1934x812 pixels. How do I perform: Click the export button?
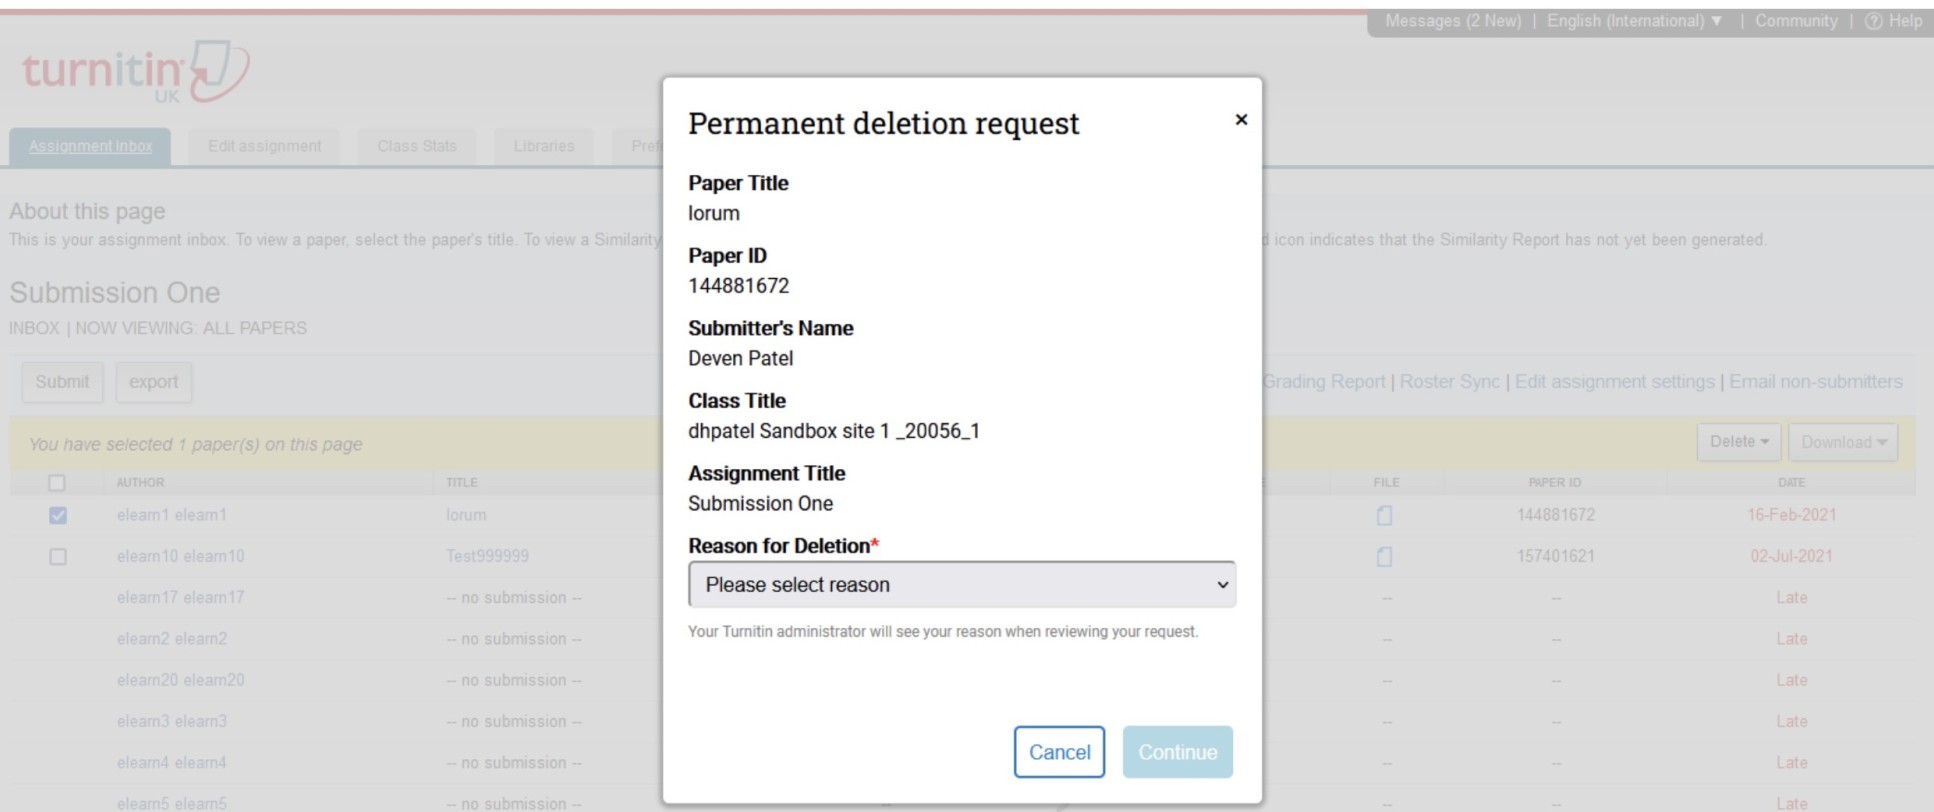(x=153, y=382)
